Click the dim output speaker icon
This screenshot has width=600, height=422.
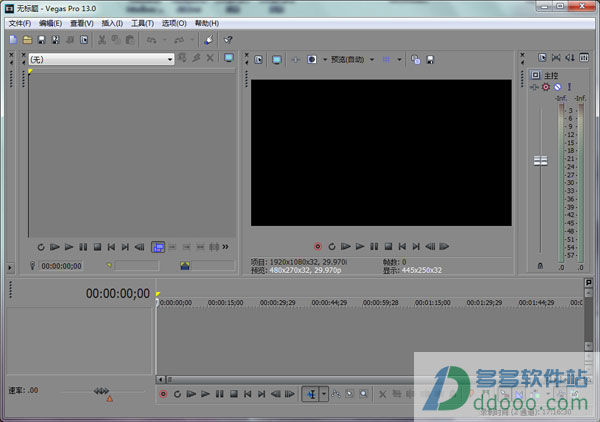(570, 58)
